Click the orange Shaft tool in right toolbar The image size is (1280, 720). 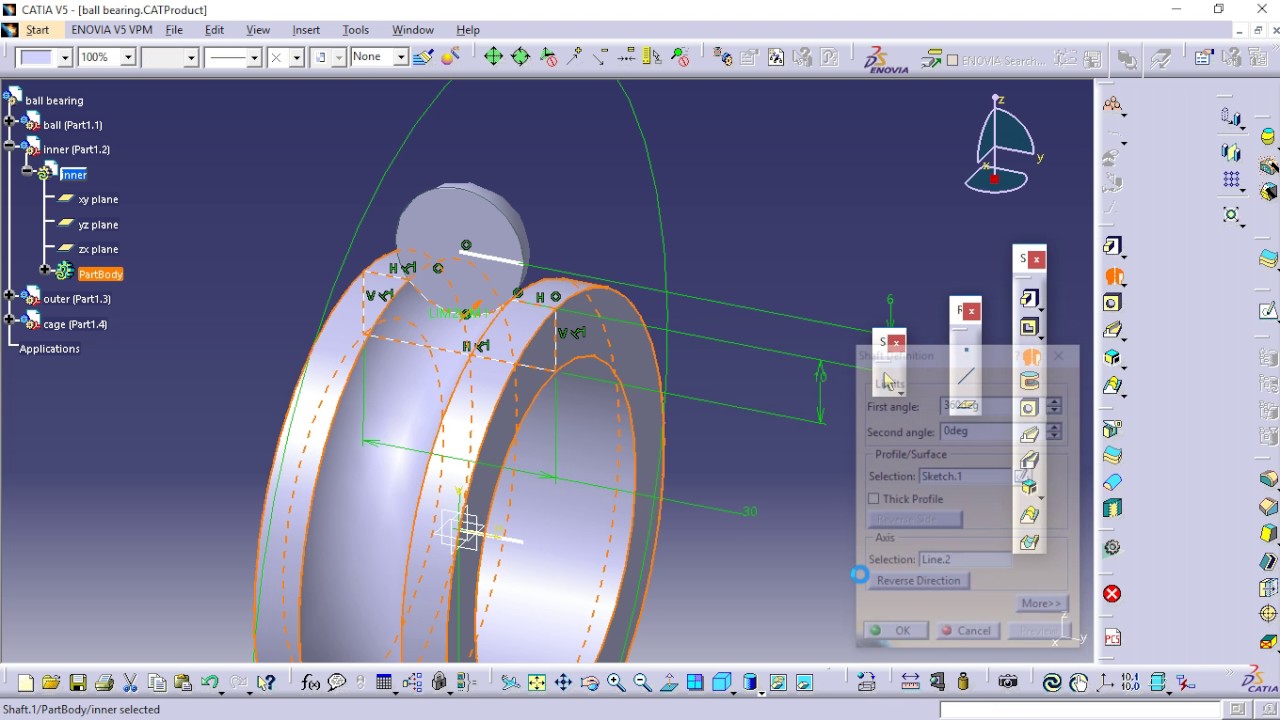tap(1113, 275)
